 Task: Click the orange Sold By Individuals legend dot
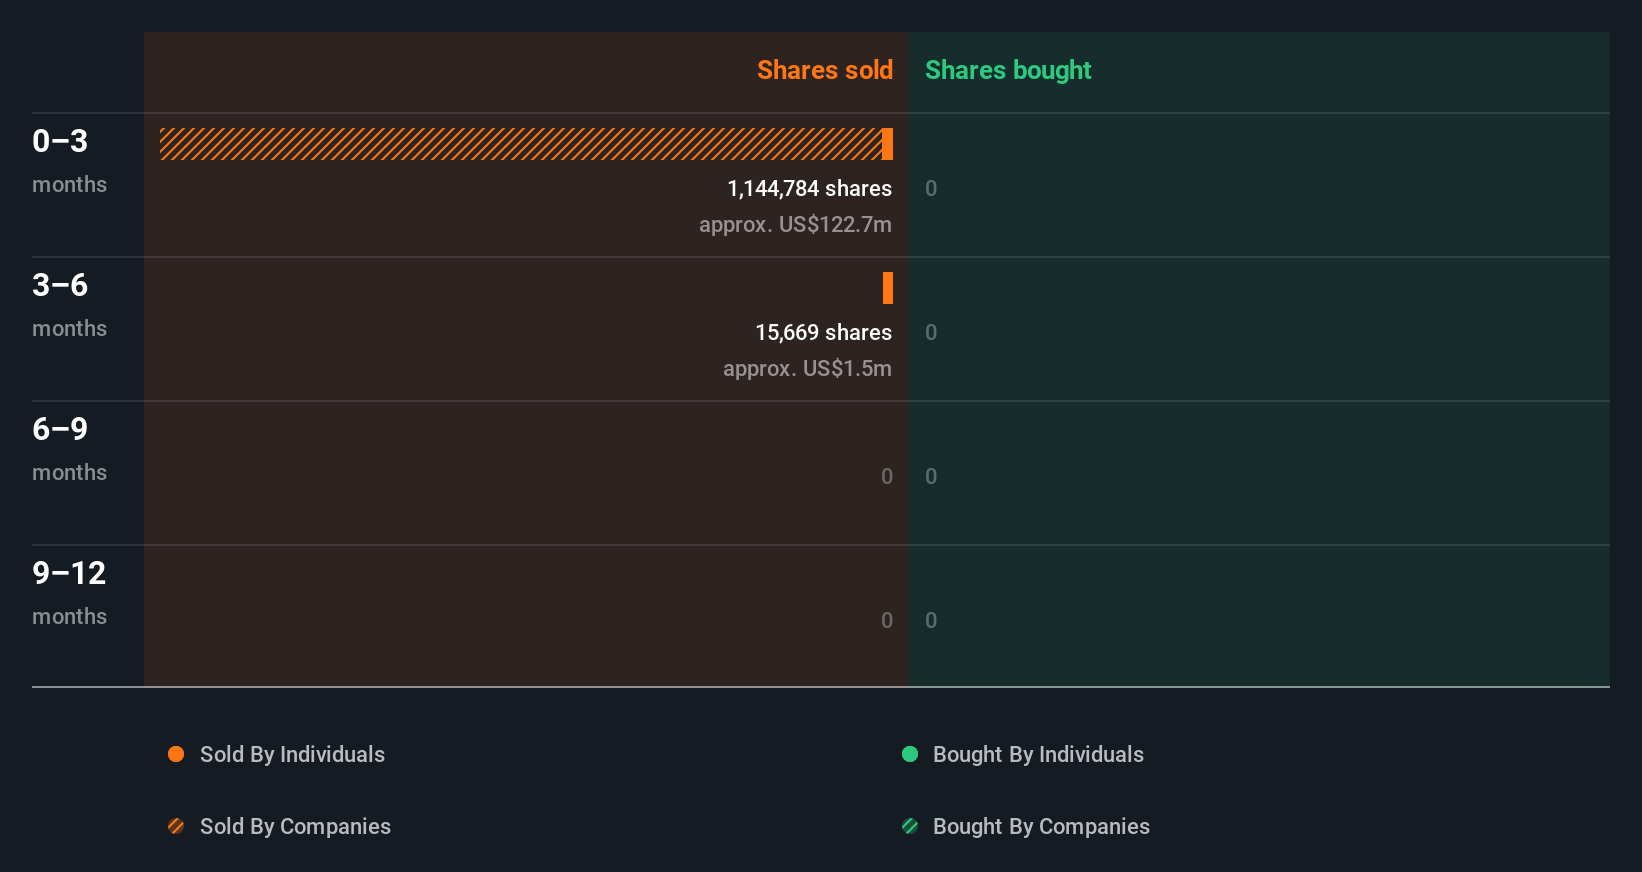click(x=176, y=754)
